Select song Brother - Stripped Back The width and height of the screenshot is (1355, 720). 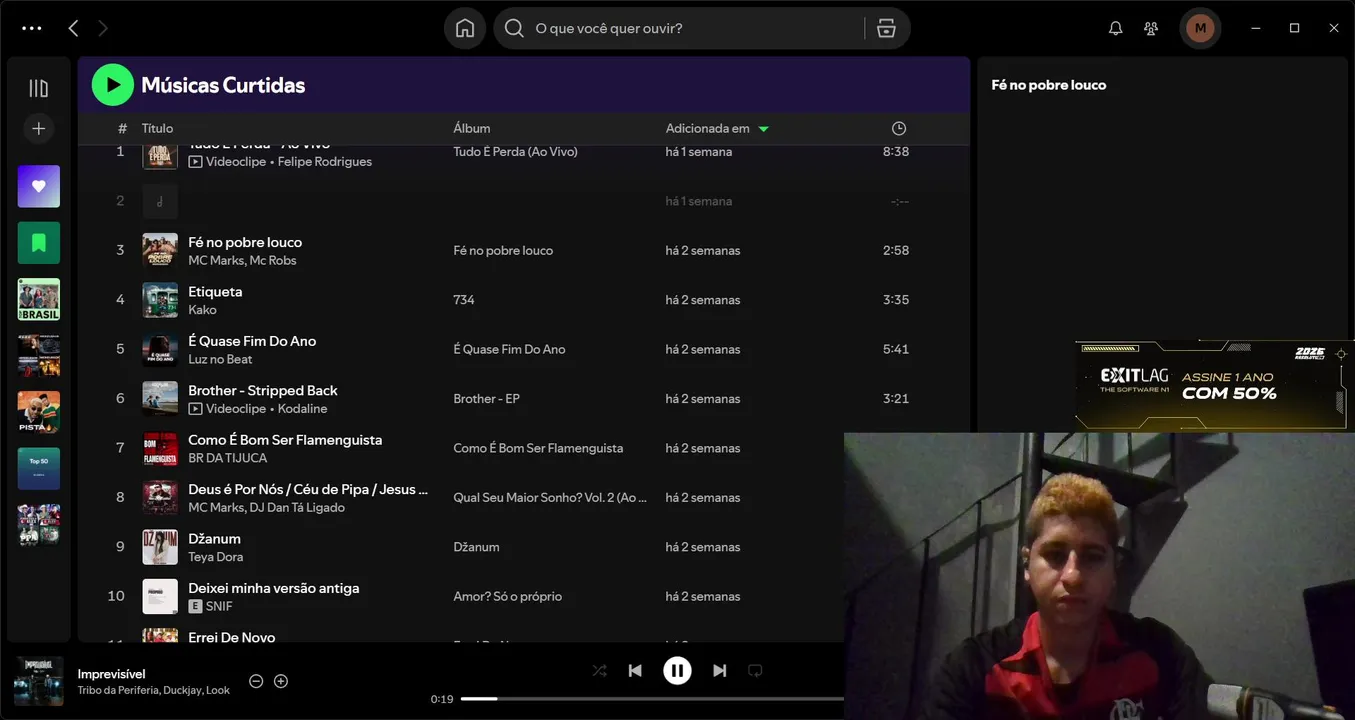click(263, 390)
